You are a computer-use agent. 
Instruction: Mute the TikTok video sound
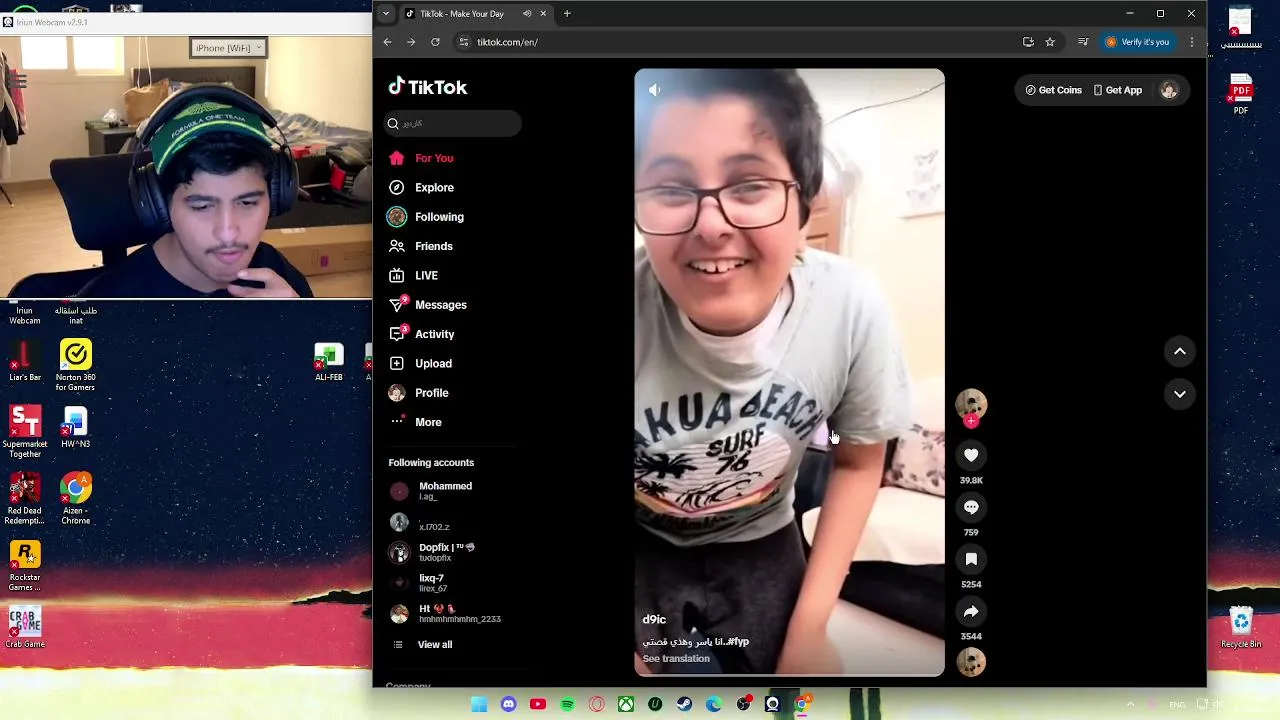654,90
